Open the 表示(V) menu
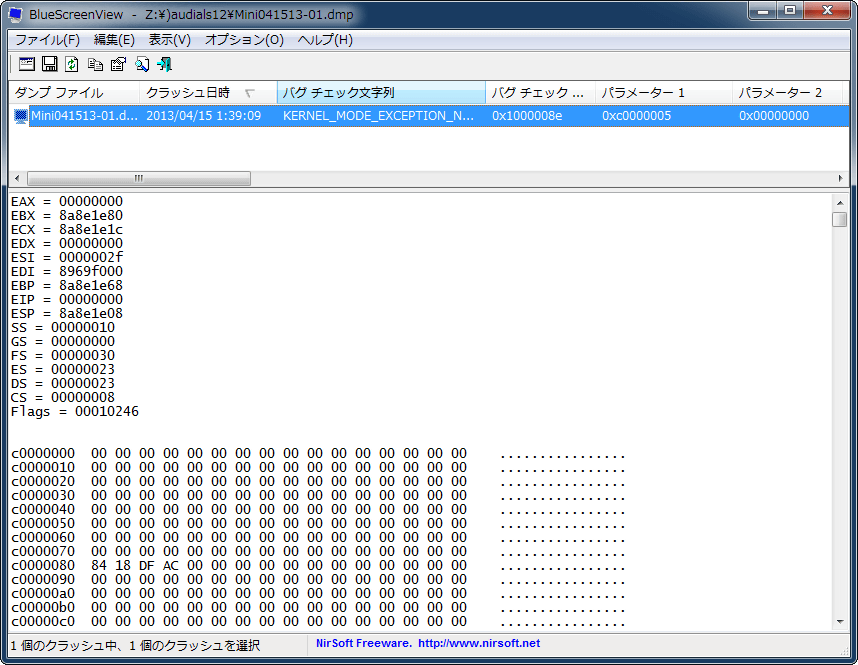Image resolution: width=858 pixels, height=665 pixels. [170, 40]
